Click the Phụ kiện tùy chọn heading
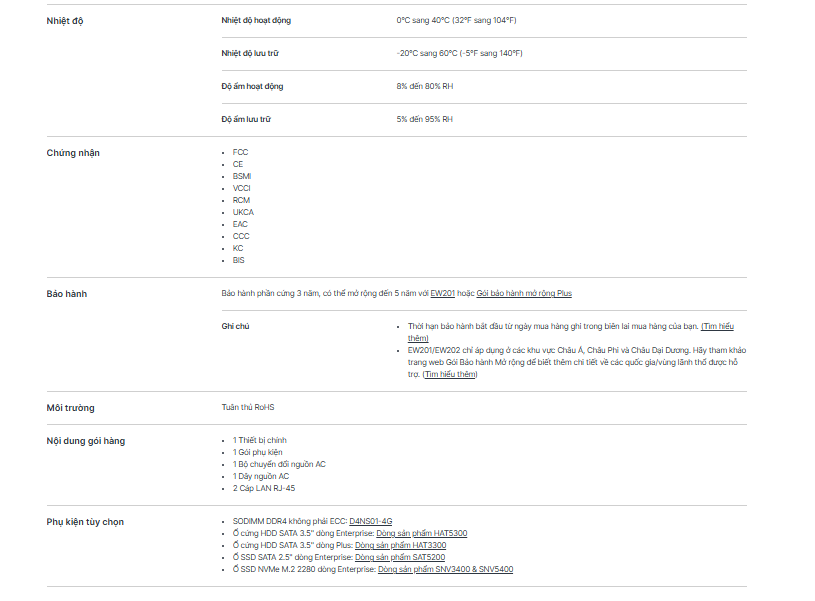 click(x=85, y=521)
